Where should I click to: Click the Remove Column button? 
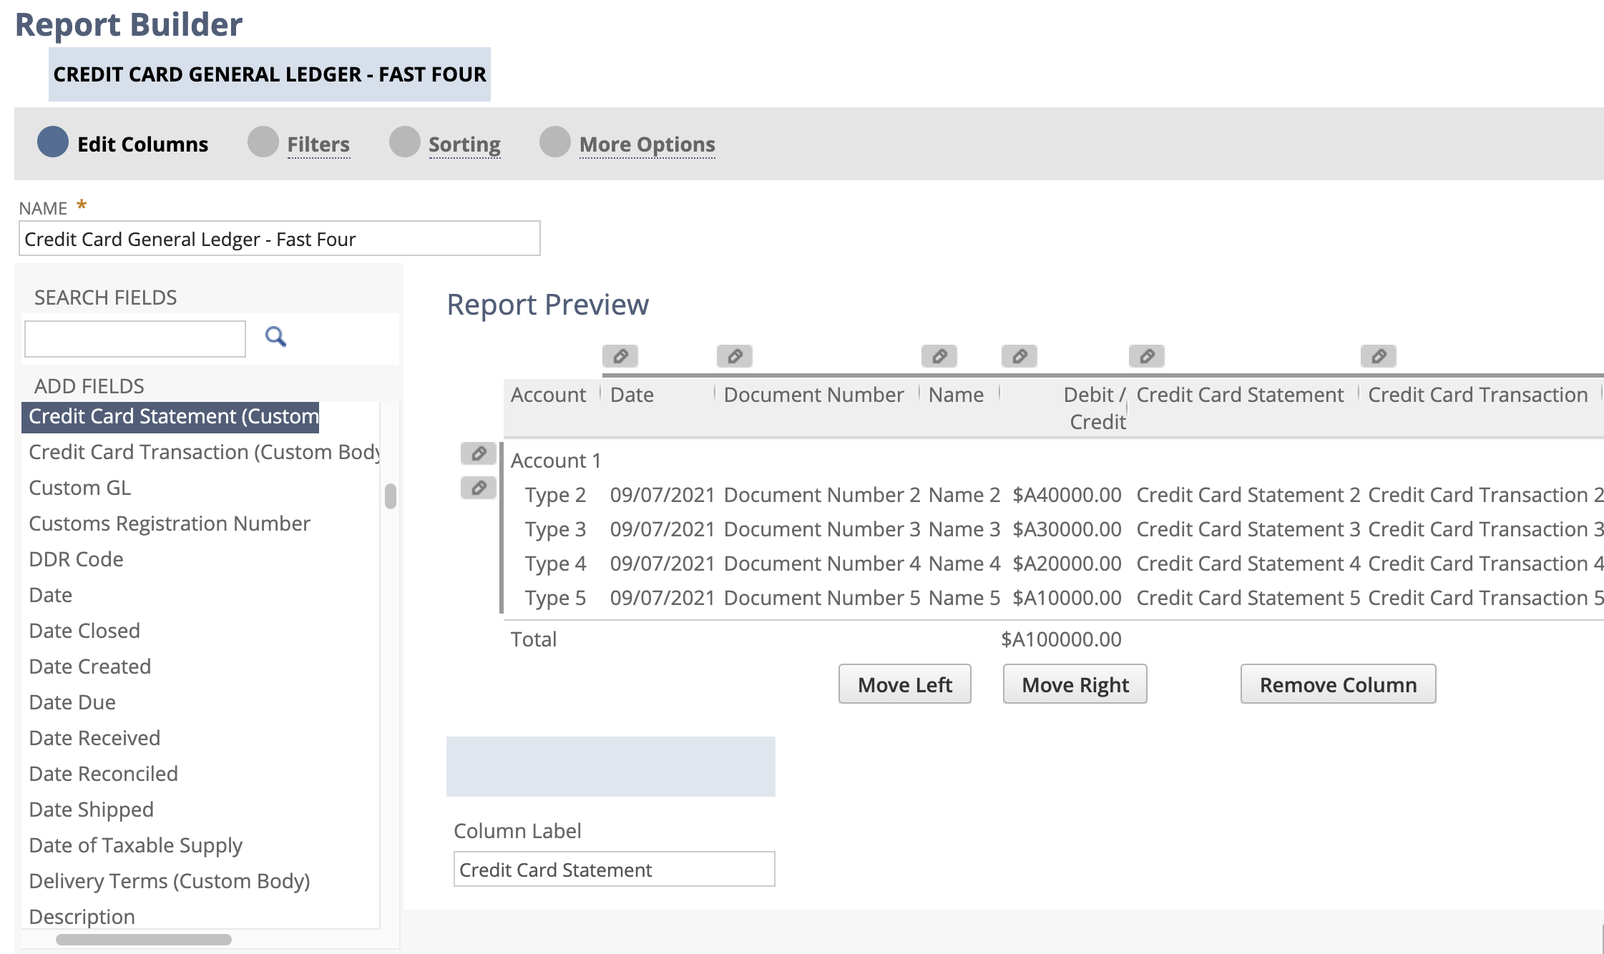tap(1338, 684)
